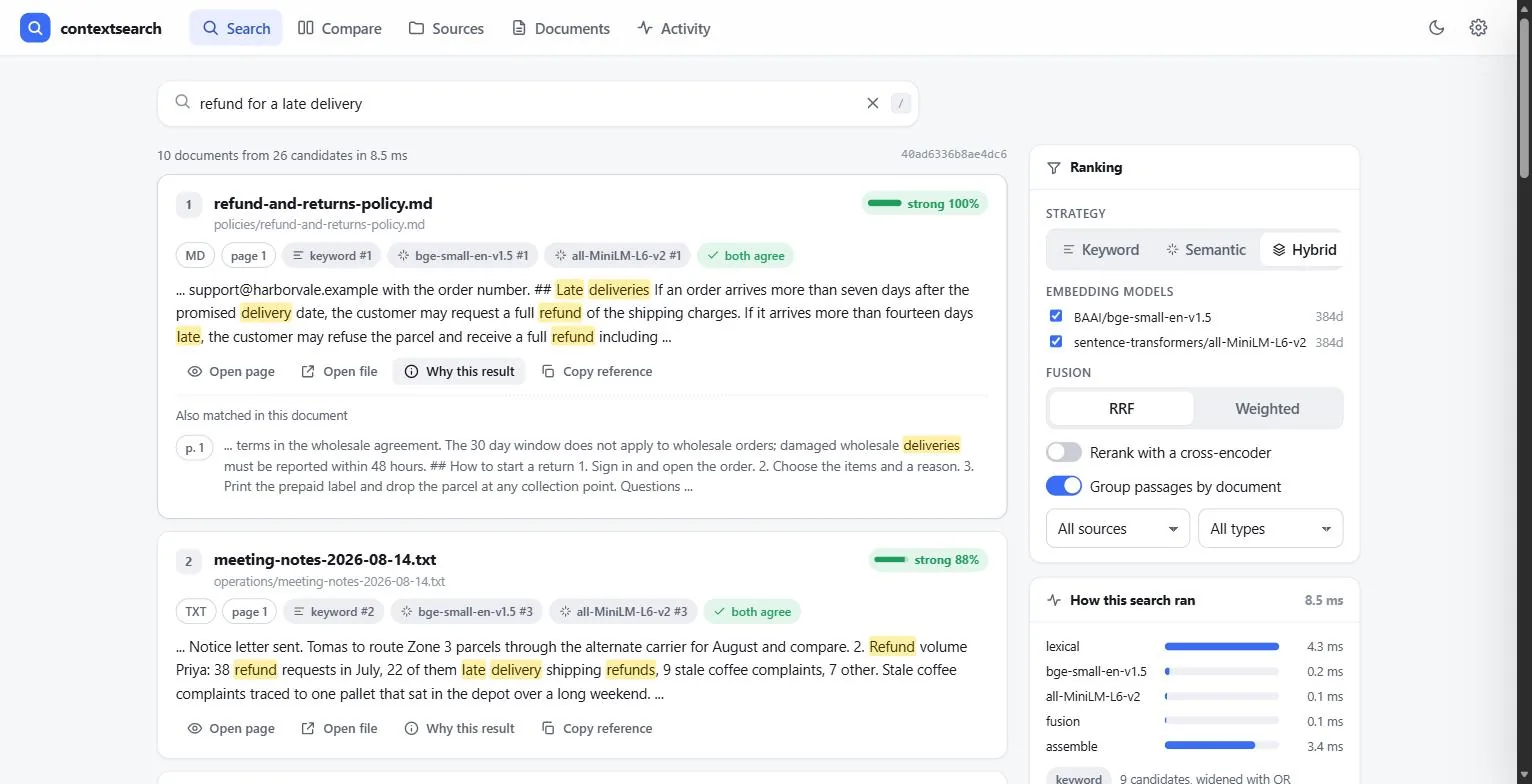1532x784 pixels.
Task: Uncheck the all-MiniLM-L6-v2 embedding model
Action: 1056,341
